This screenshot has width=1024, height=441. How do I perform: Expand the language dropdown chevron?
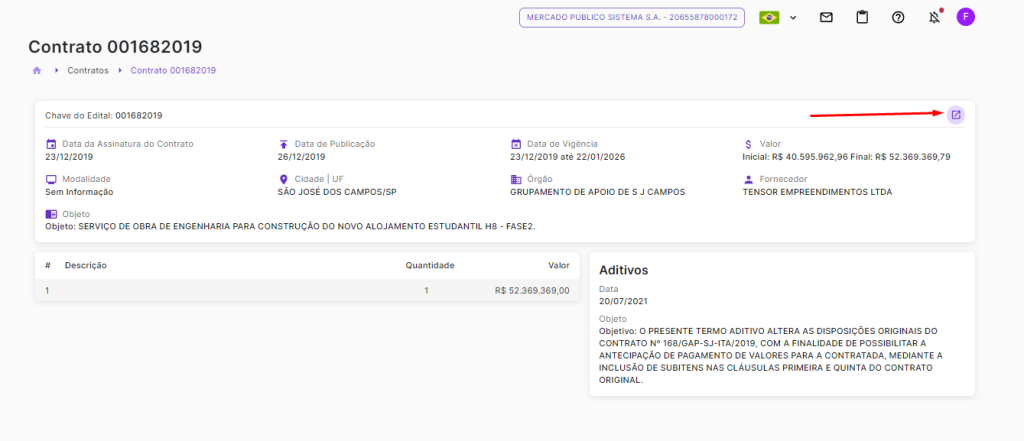791,17
